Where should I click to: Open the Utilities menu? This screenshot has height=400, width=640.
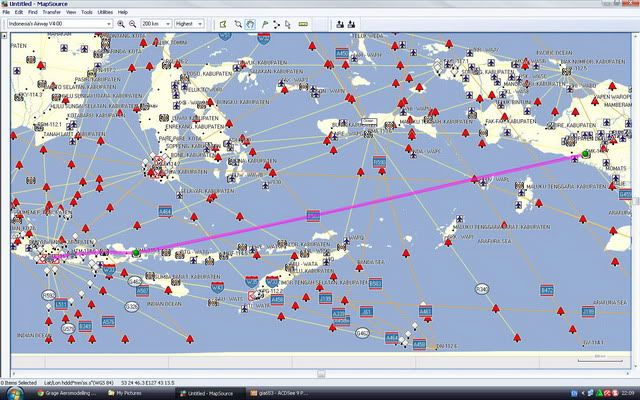(x=105, y=12)
